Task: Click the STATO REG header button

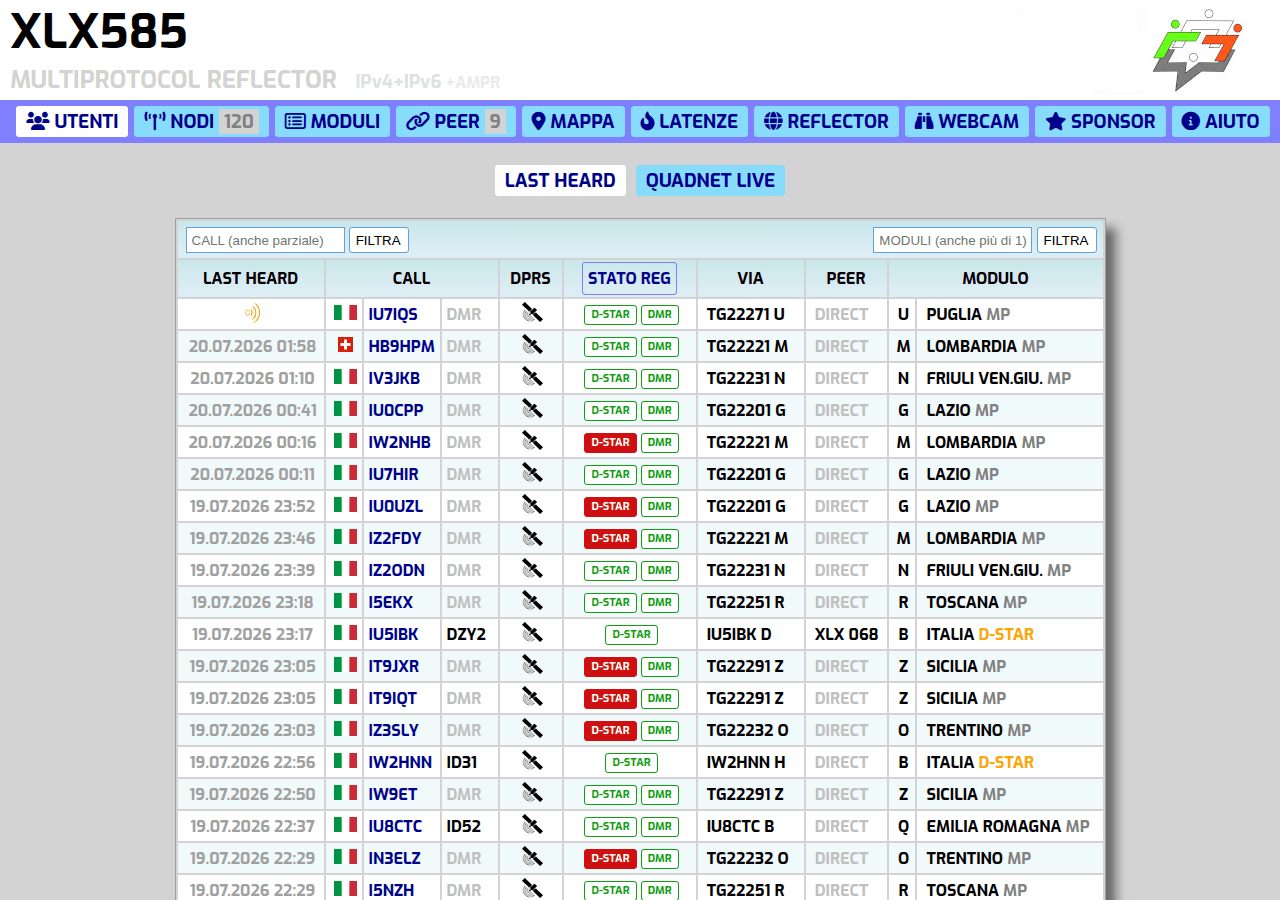Action: (x=630, y=278)
